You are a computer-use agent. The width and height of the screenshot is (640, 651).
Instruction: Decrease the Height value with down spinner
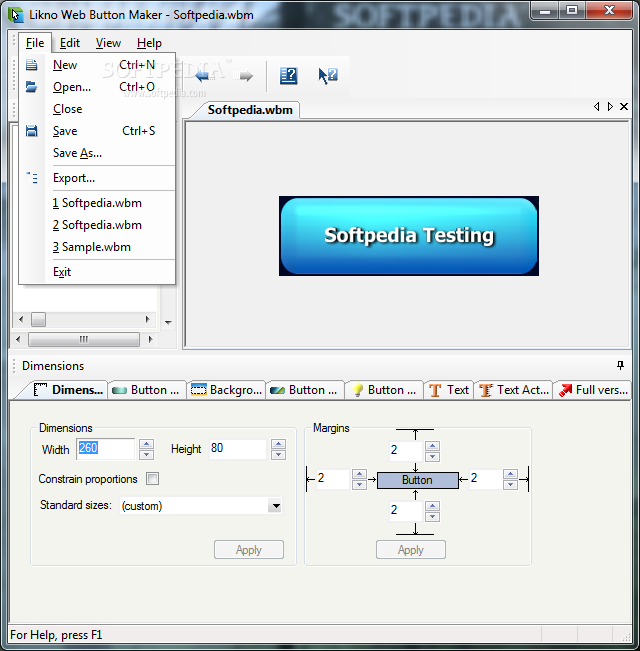(278, 454)
